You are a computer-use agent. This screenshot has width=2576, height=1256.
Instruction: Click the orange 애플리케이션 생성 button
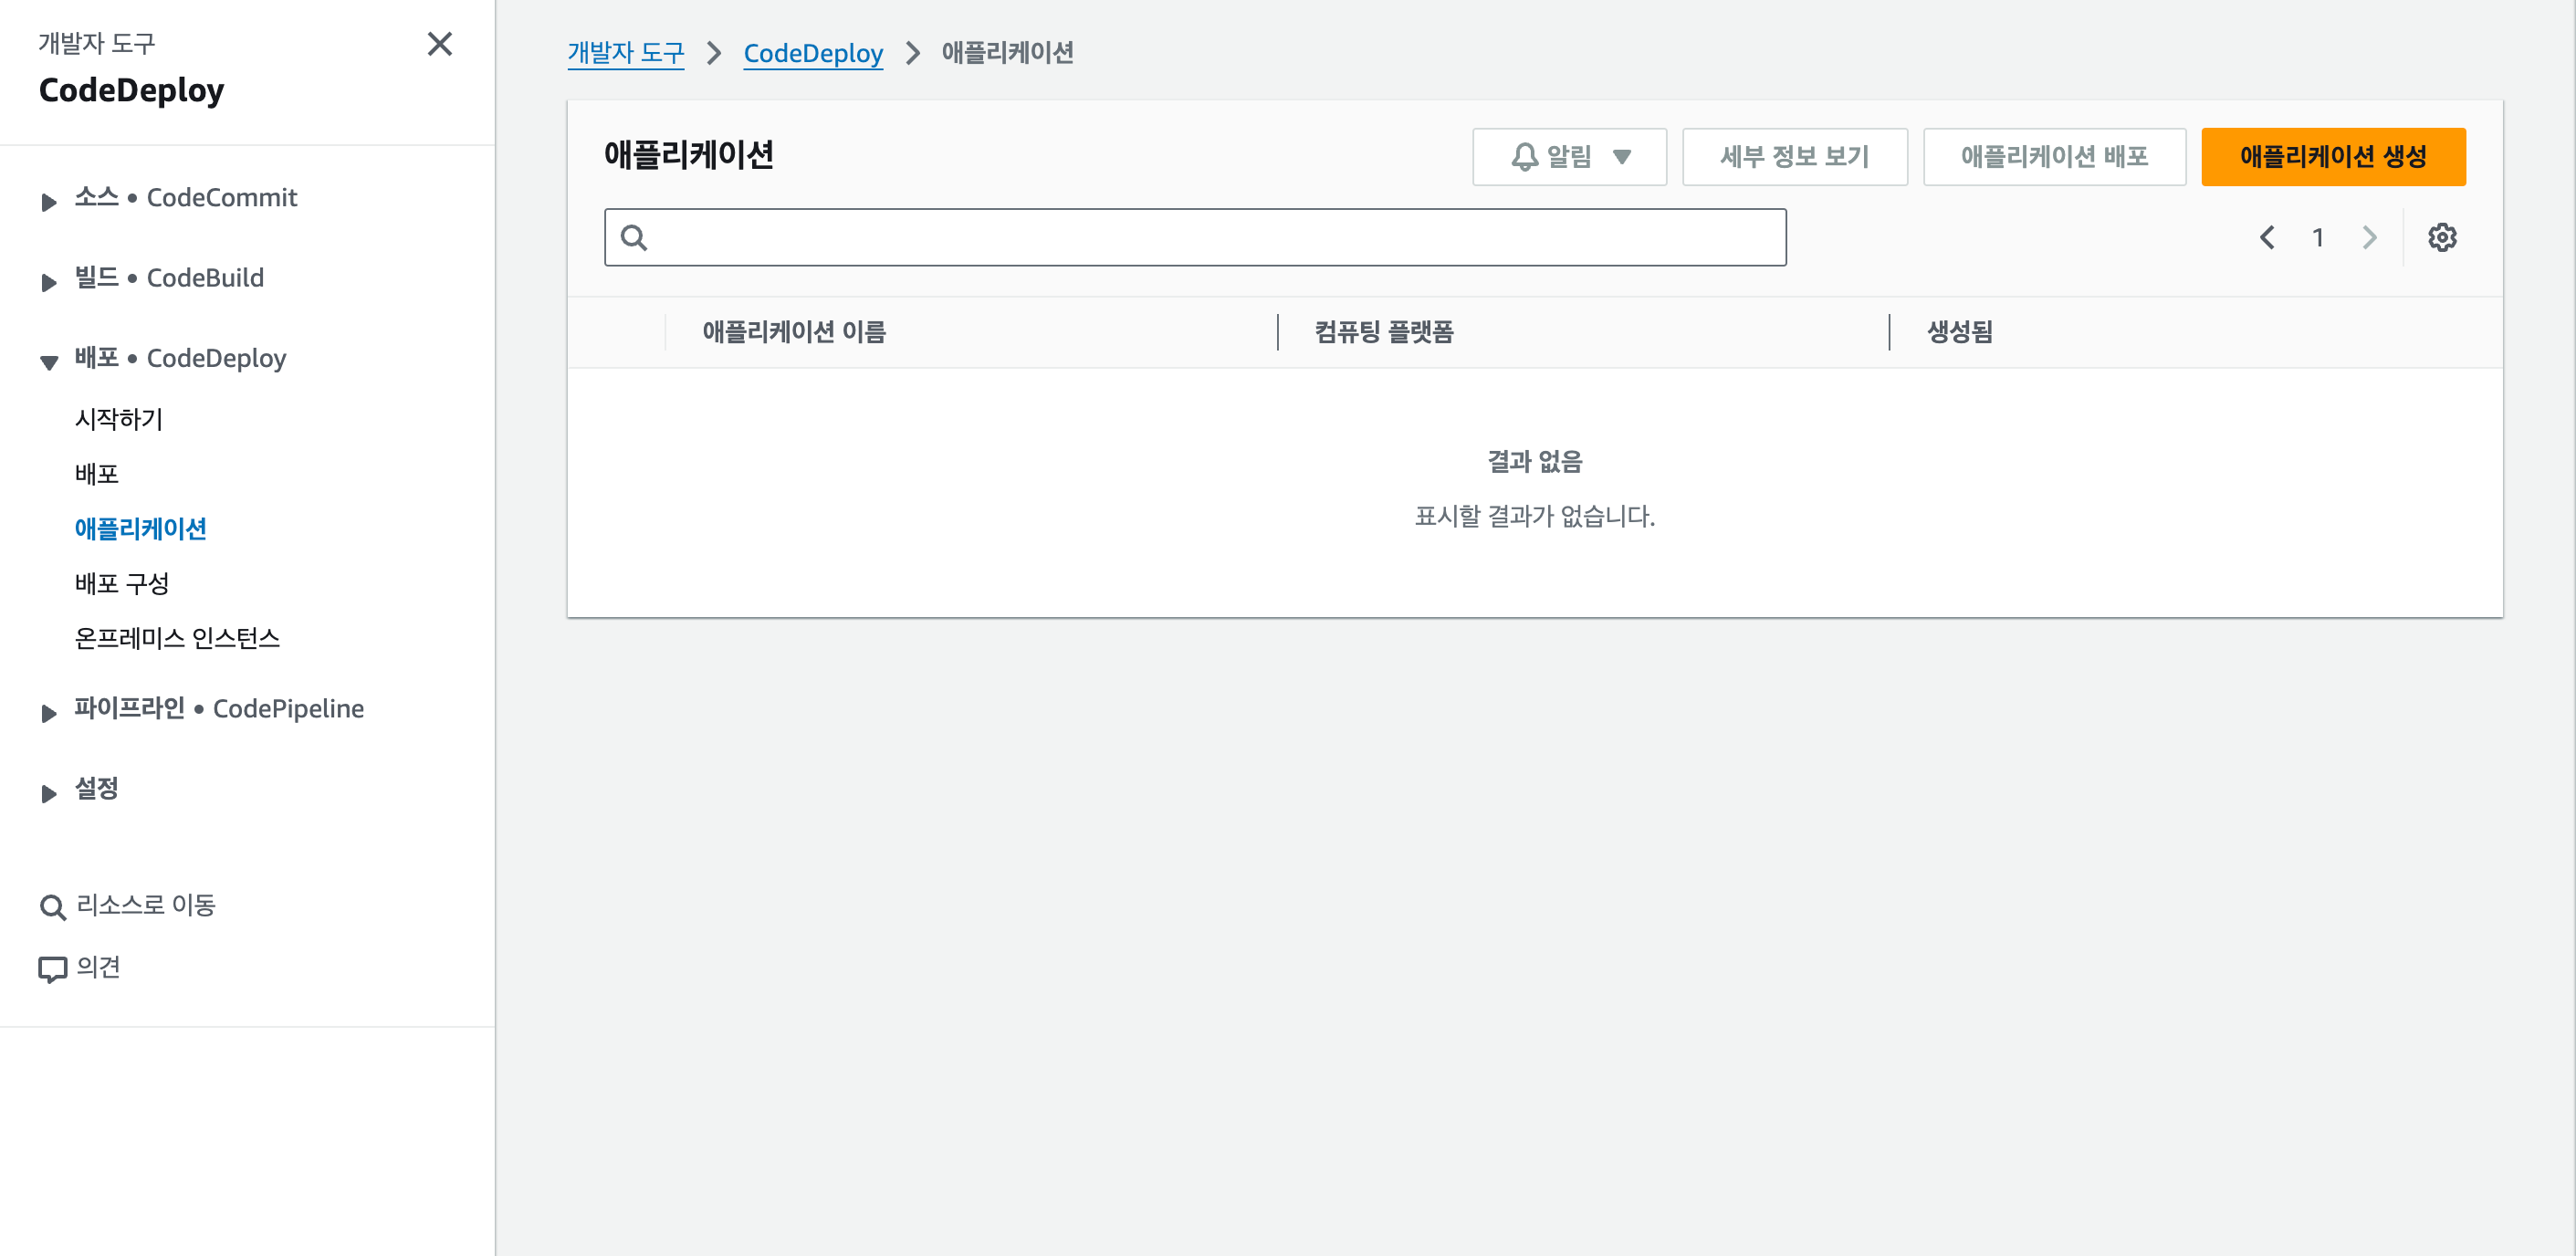click(2332, 157)
